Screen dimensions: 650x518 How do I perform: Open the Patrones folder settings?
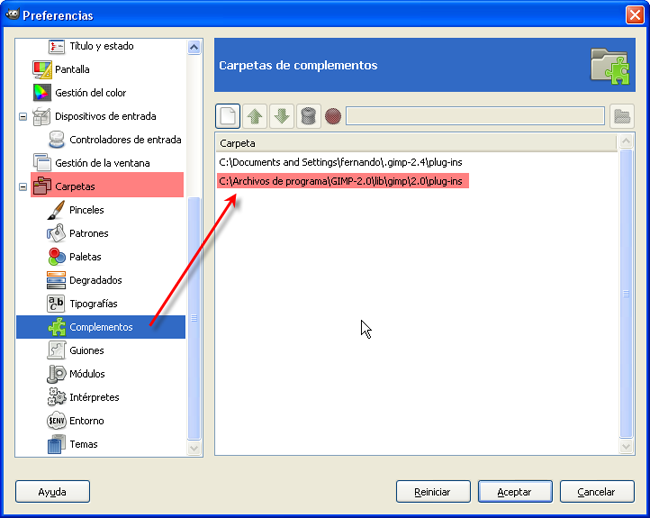88,233
